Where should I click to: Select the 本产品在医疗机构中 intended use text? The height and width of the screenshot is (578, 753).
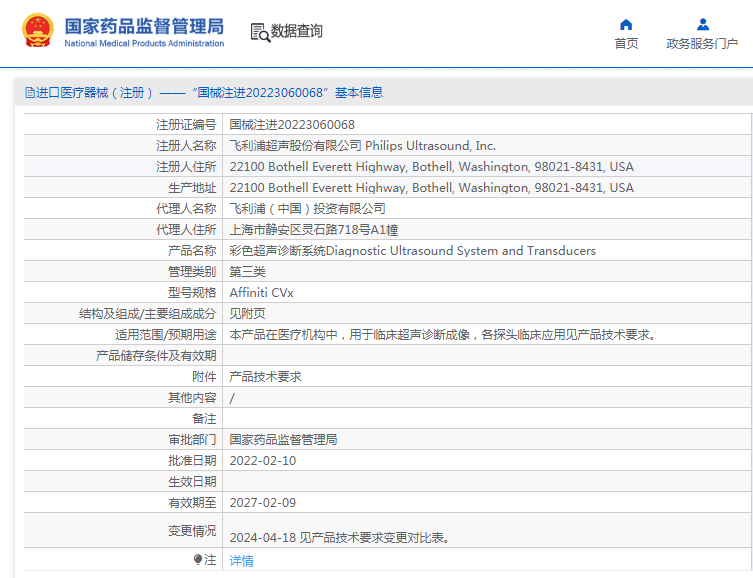tap(443, 335)
